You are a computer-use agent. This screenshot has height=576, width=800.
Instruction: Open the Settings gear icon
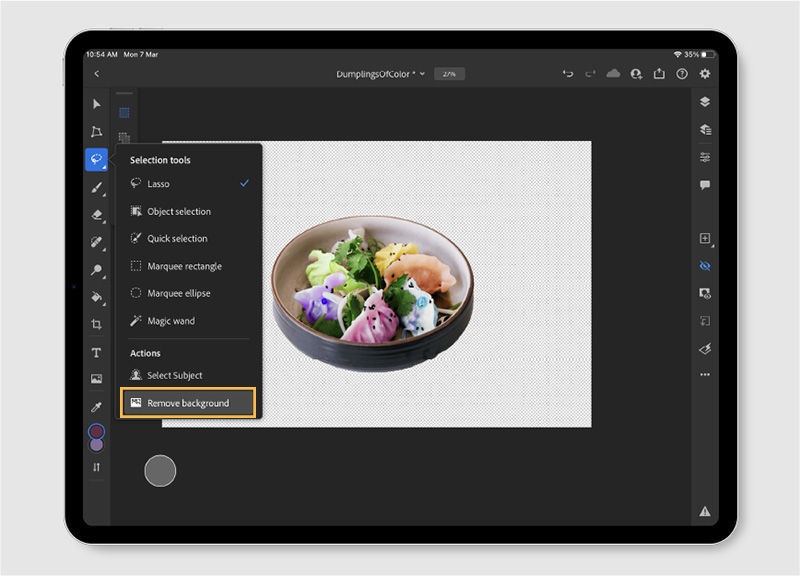705,74
